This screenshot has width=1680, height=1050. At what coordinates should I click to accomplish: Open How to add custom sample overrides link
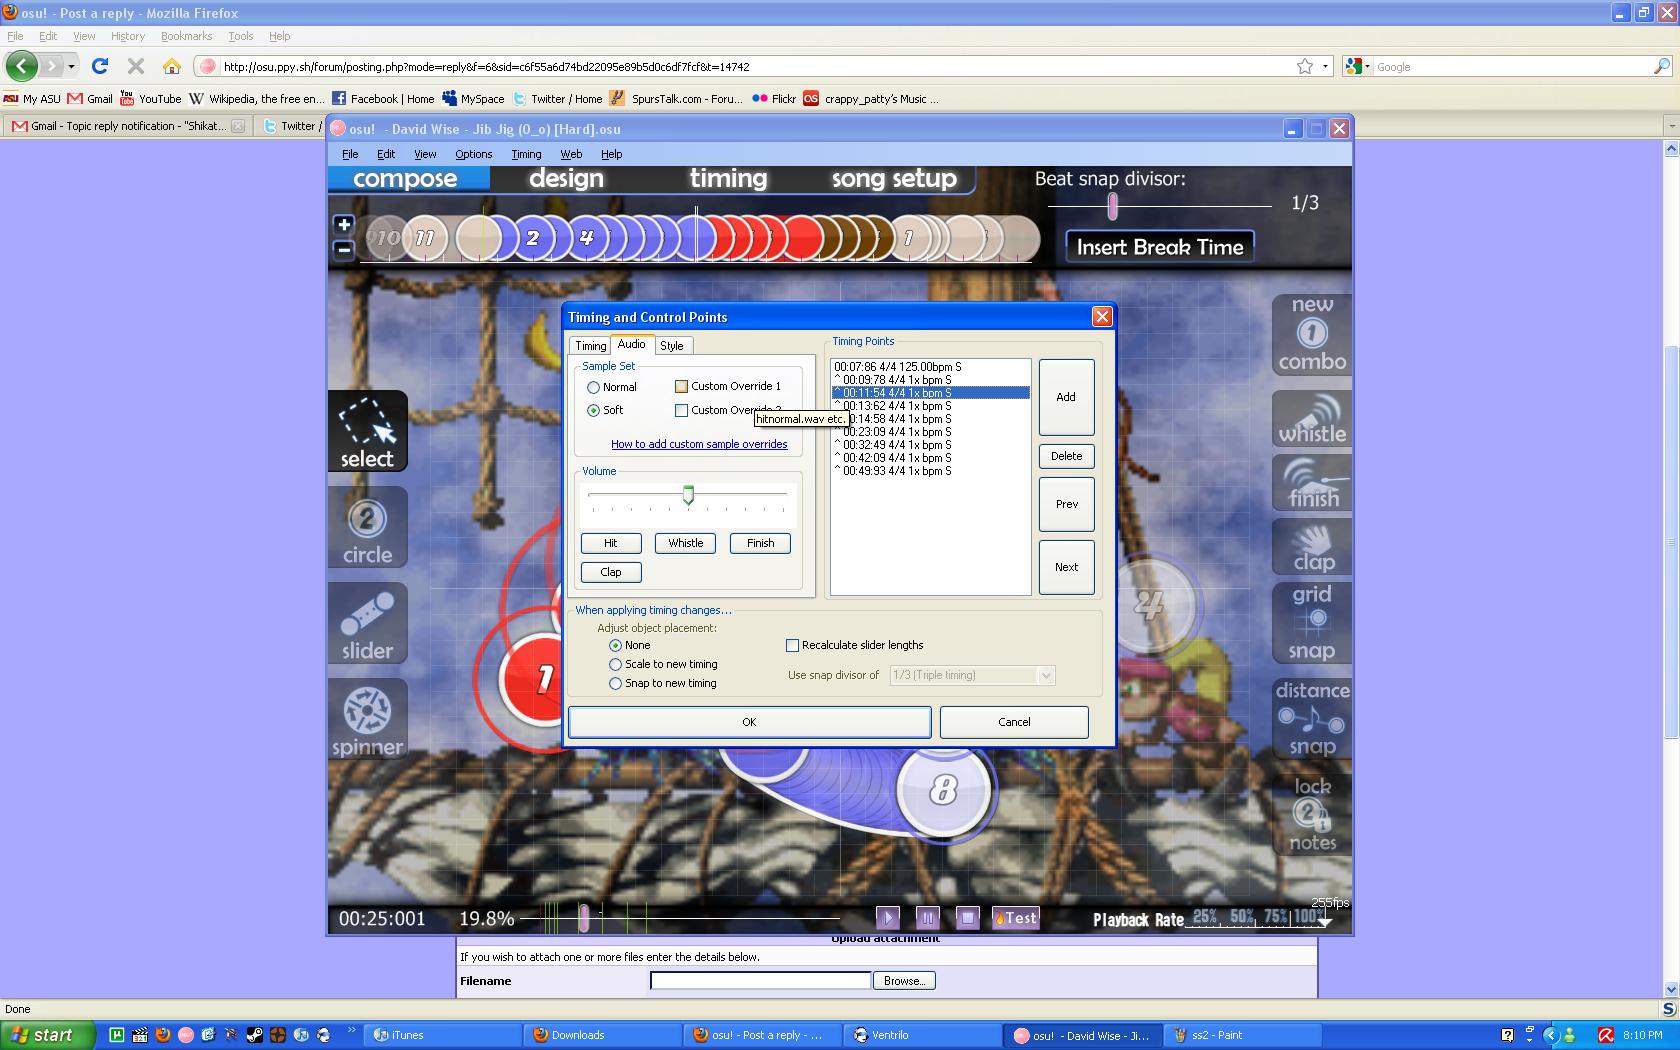point(699,444)
